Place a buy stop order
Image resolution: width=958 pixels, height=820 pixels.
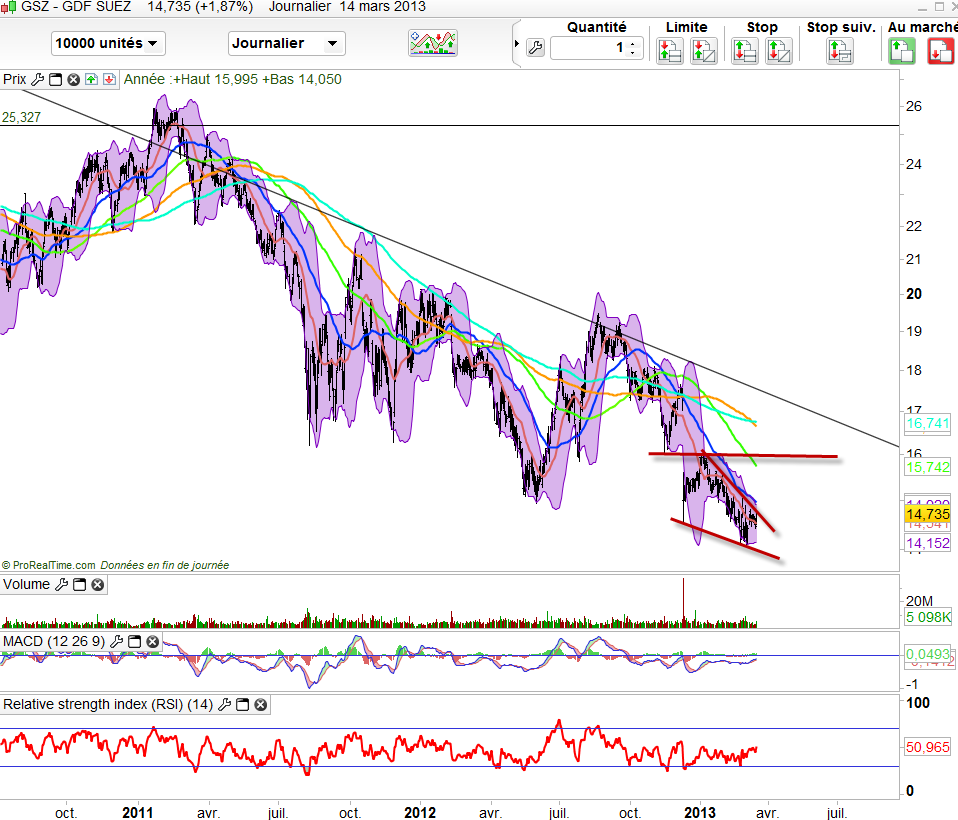(745, 50)
